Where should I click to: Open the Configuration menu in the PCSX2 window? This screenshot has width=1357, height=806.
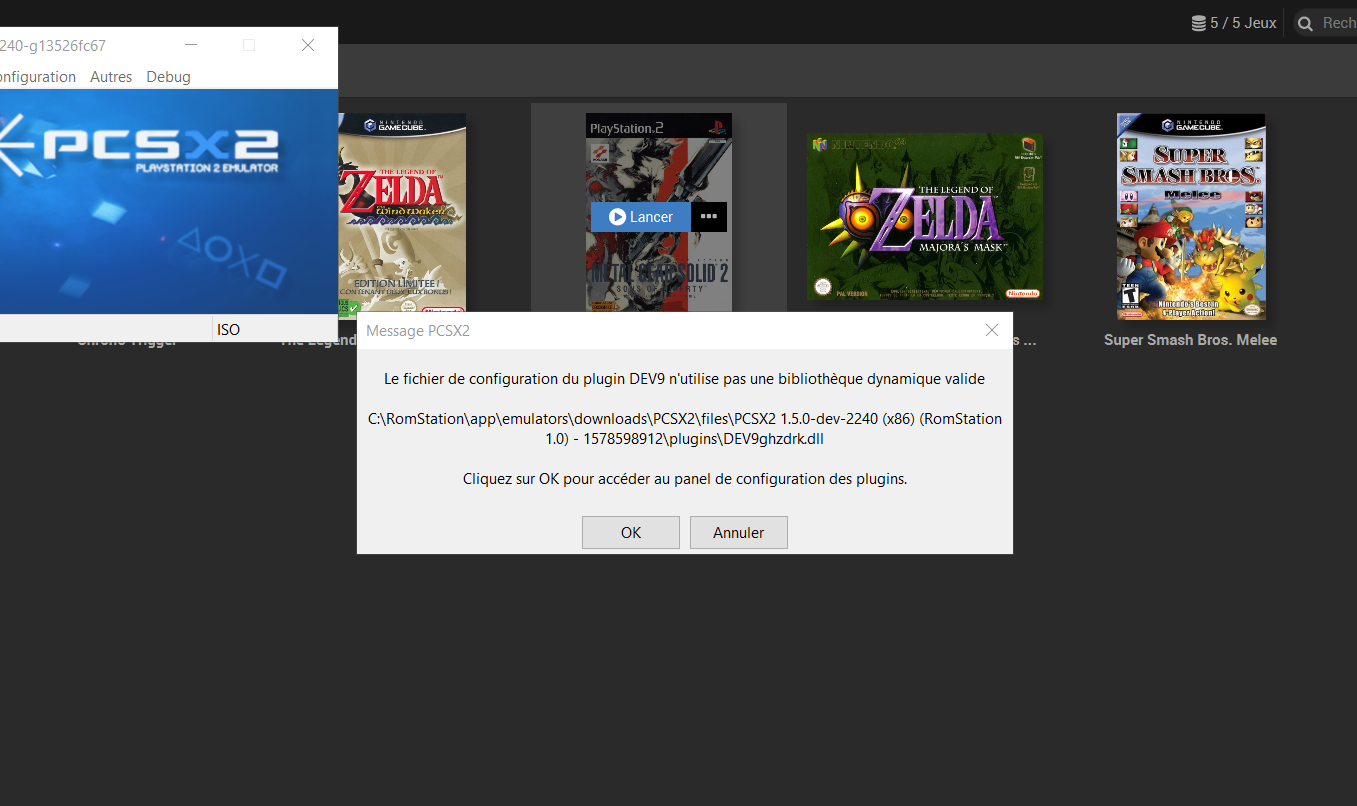37,77
